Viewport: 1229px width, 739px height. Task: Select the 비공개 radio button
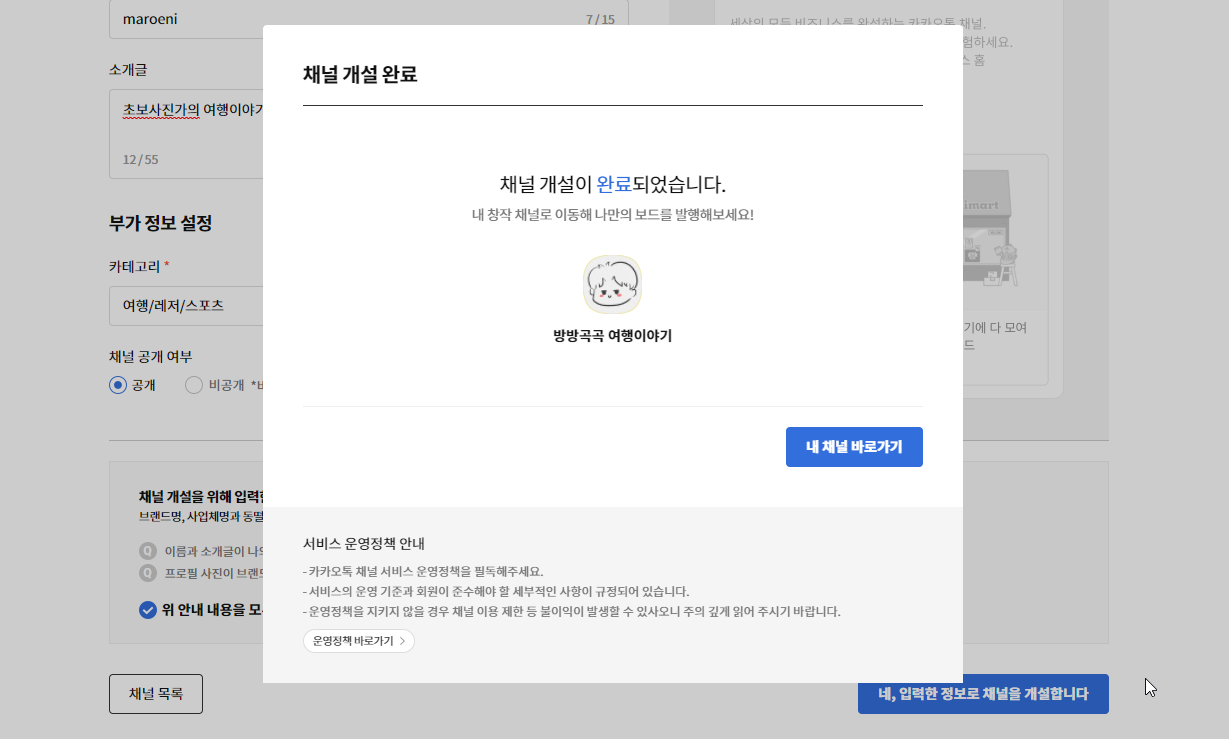click(x=193, y=384)
